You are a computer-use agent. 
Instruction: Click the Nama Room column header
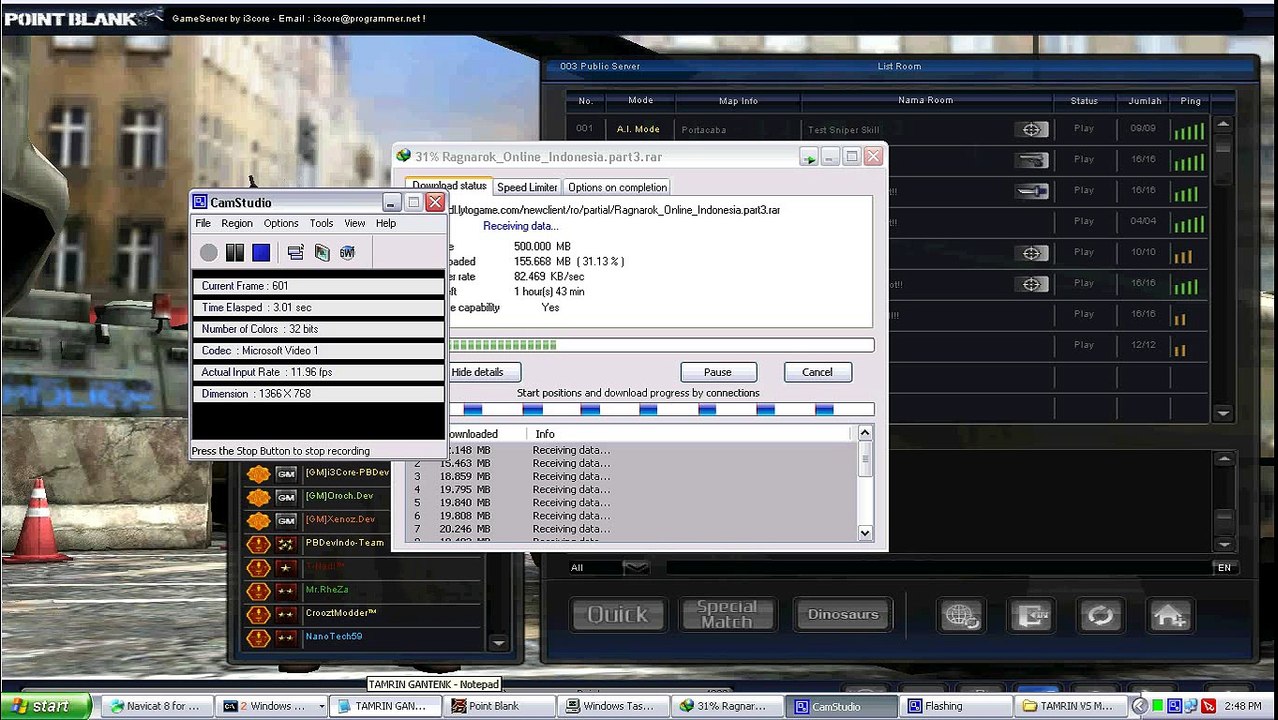925,100
